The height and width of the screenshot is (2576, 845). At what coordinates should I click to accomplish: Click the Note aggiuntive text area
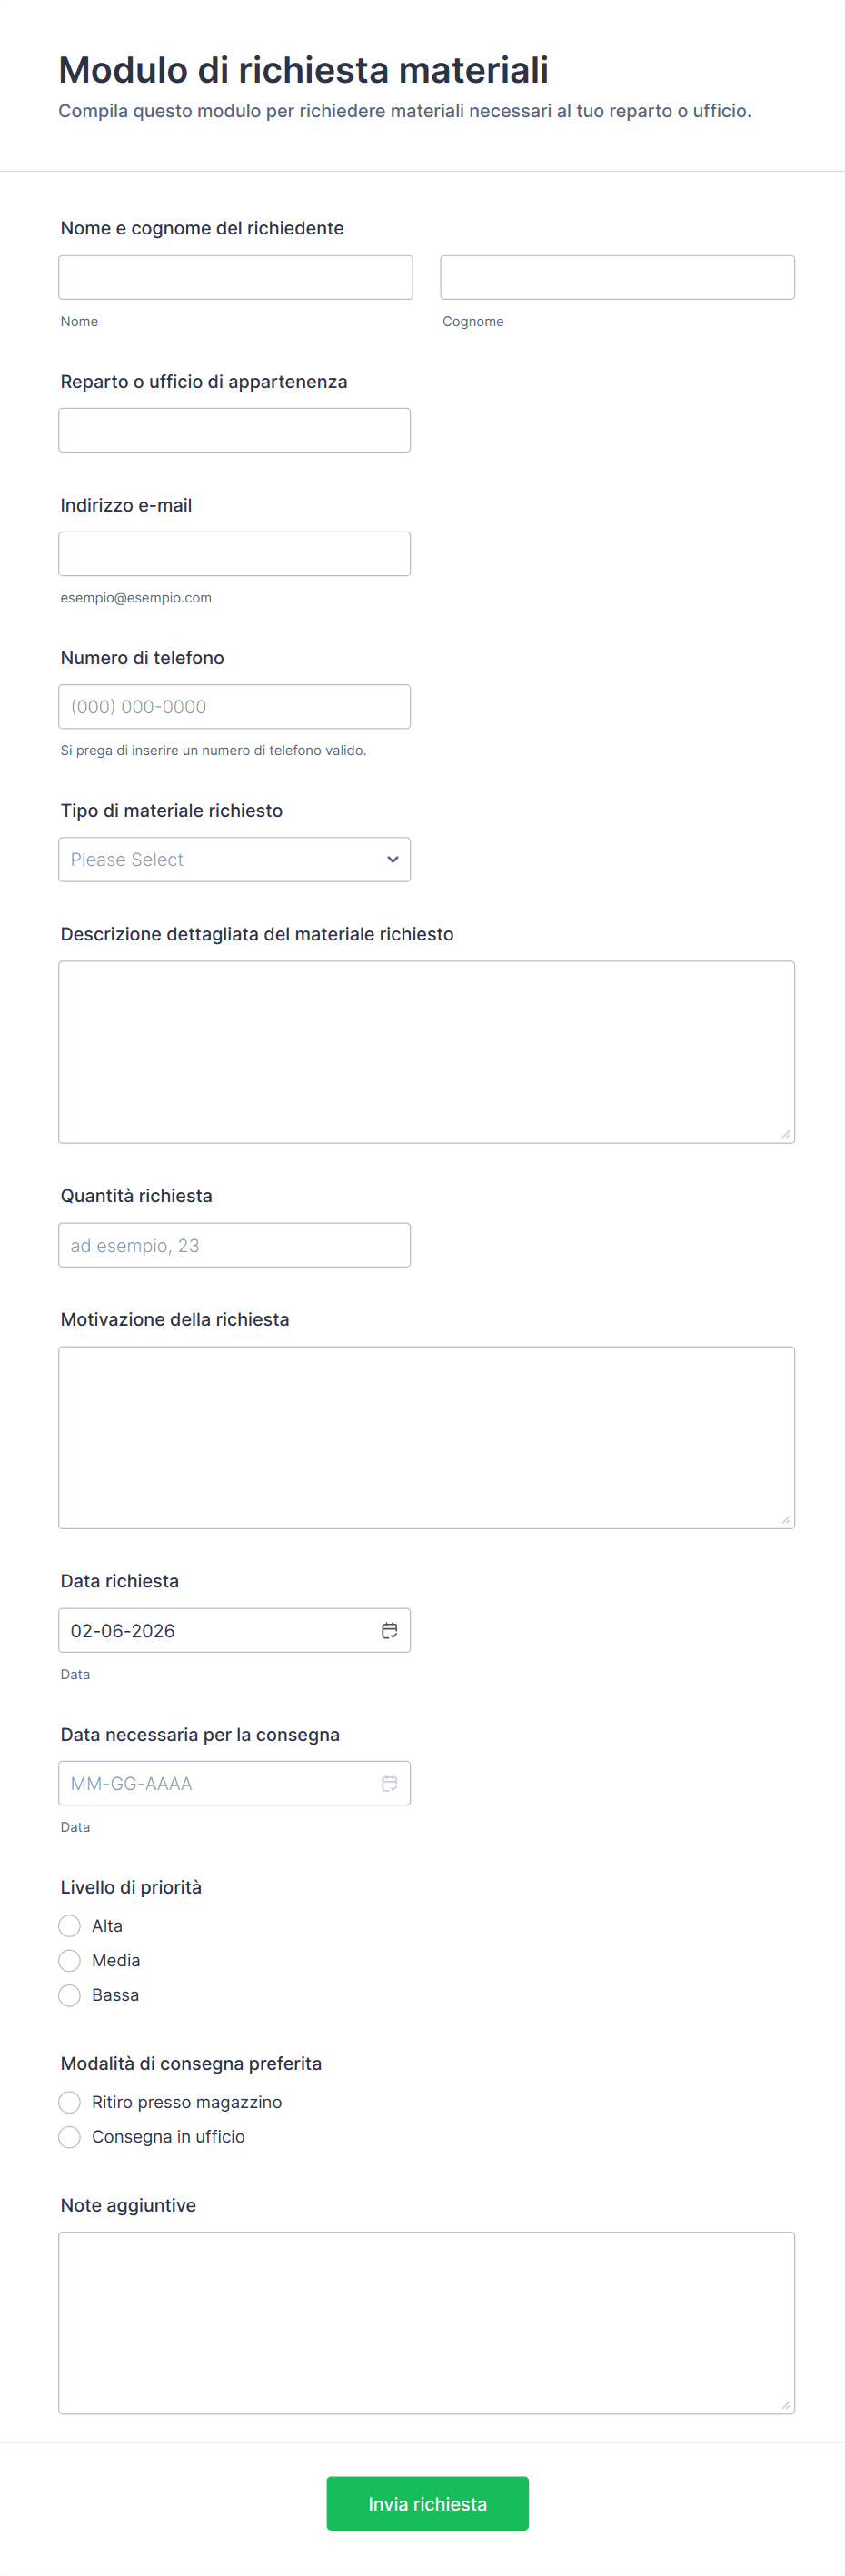[426, 2322]
